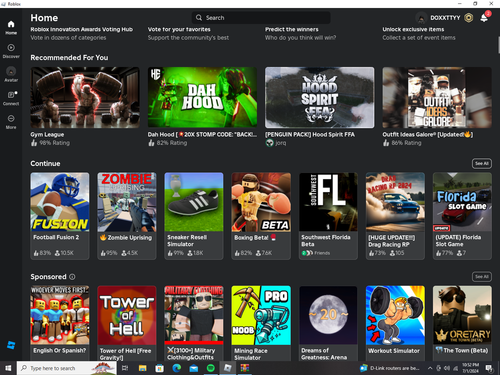Open Zombie Uprising game card
Viewport: 500px width, 375px height.
(x=127, y=216)
